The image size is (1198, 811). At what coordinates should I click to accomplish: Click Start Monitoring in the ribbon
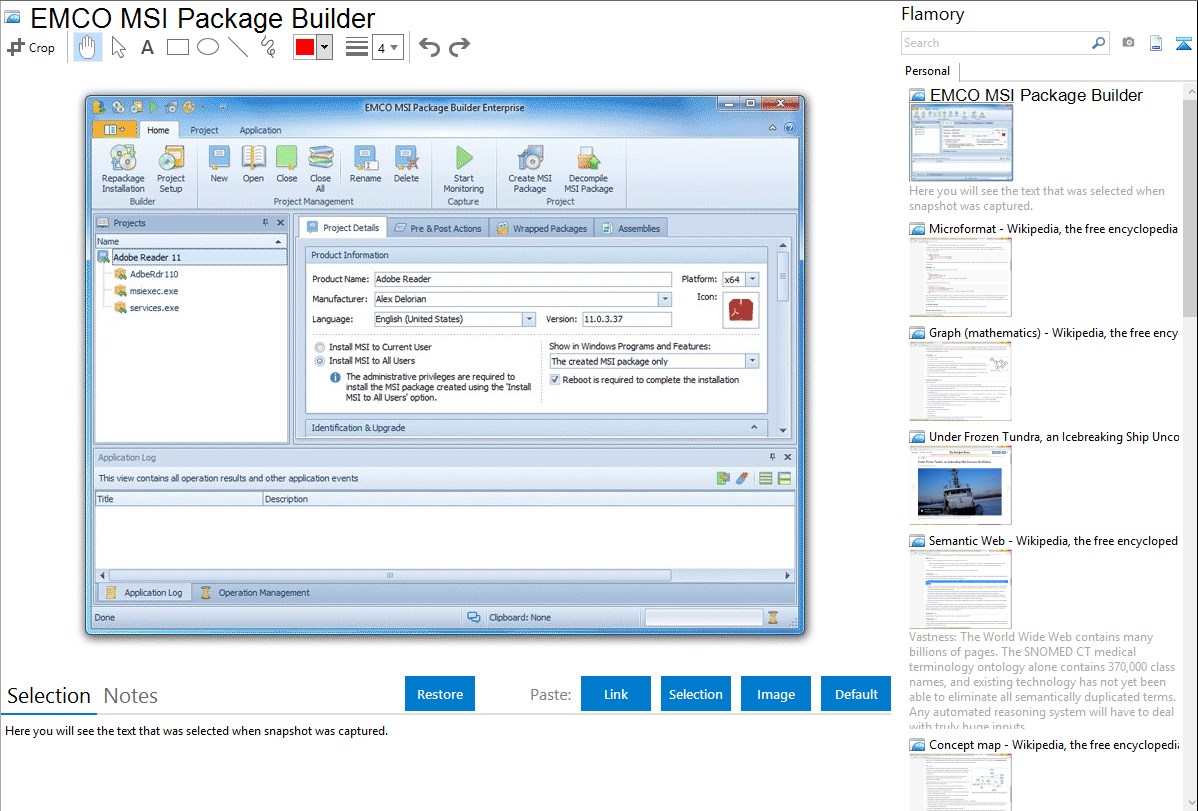tap(464, 169)
